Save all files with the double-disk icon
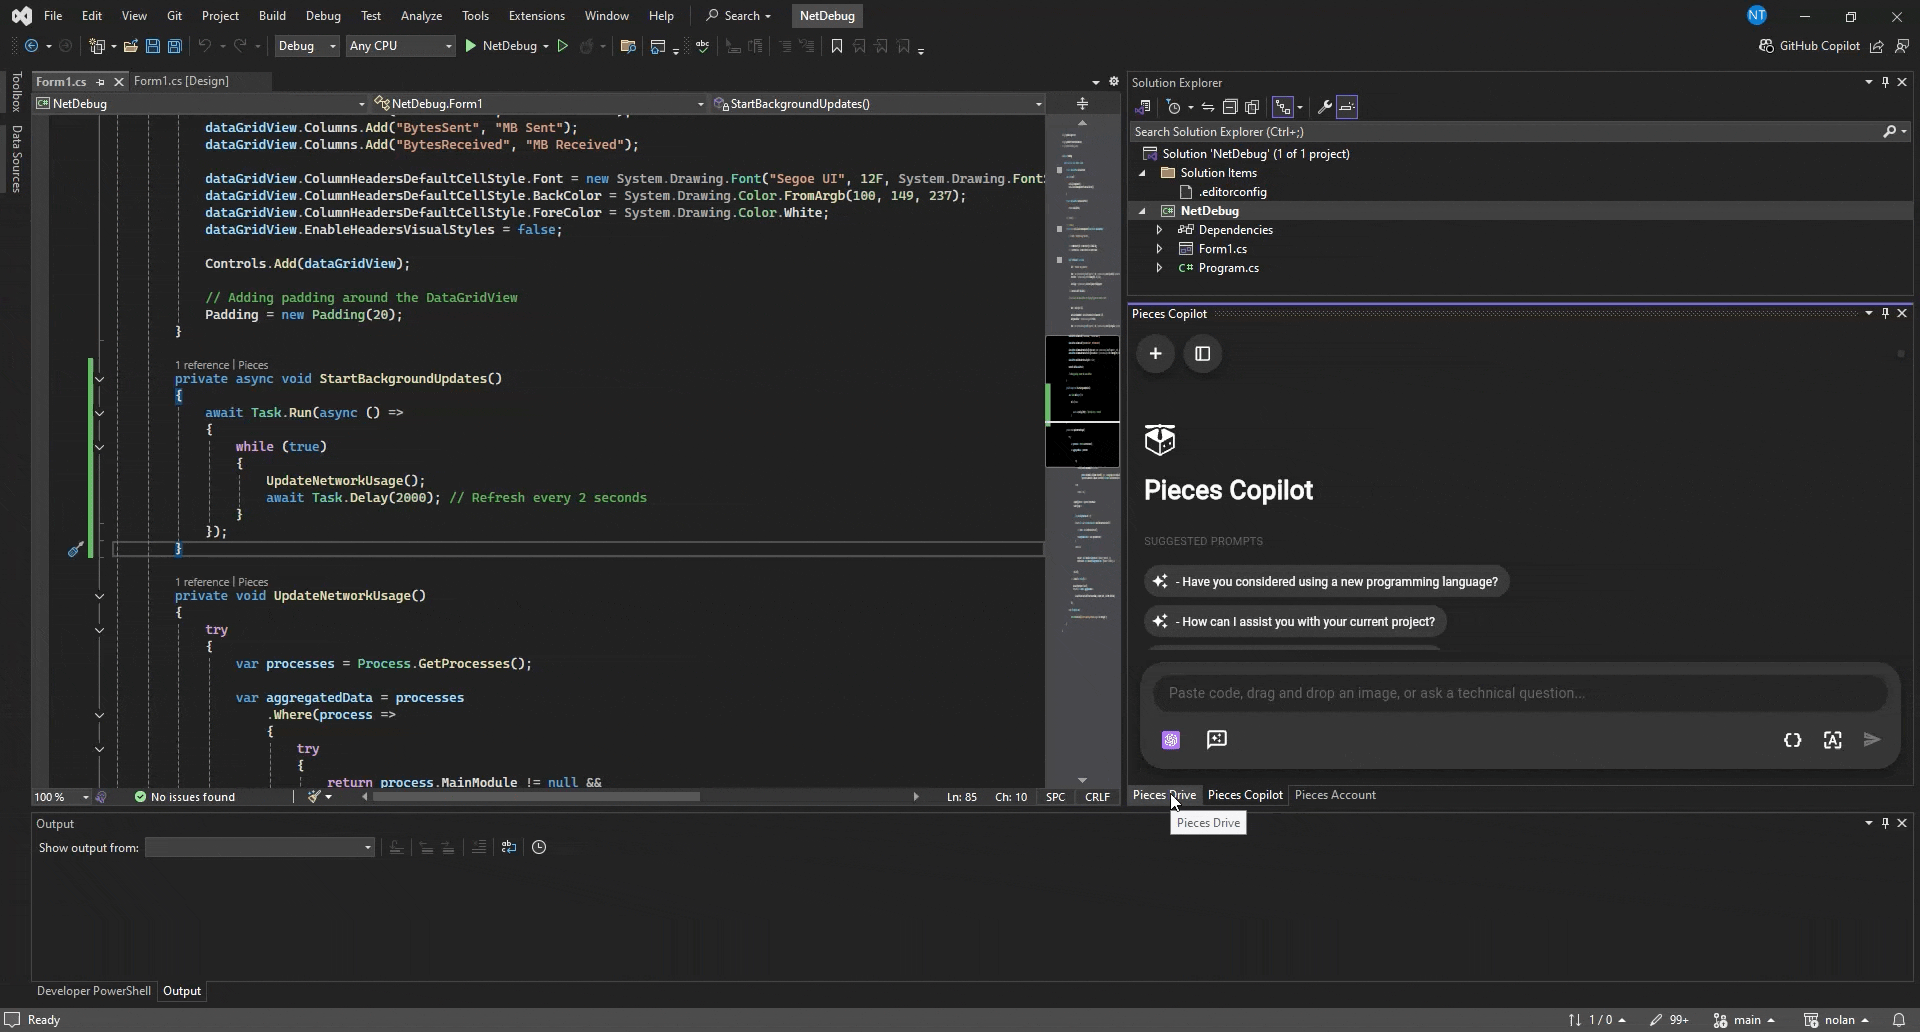The width and height of the screenshot is (1920, 1032). point(174,46)
